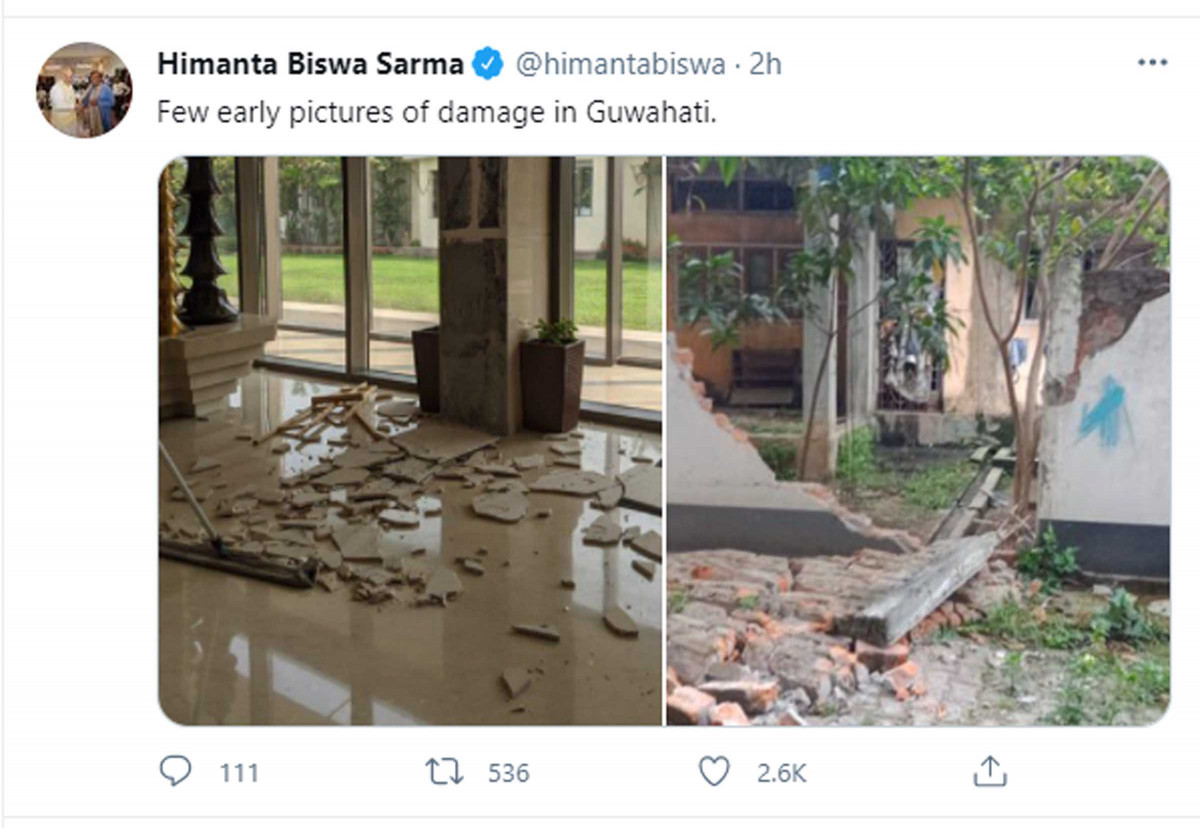Open the right photo of collapsed brick wall
1200x828 pixels.
click(917, 440)
